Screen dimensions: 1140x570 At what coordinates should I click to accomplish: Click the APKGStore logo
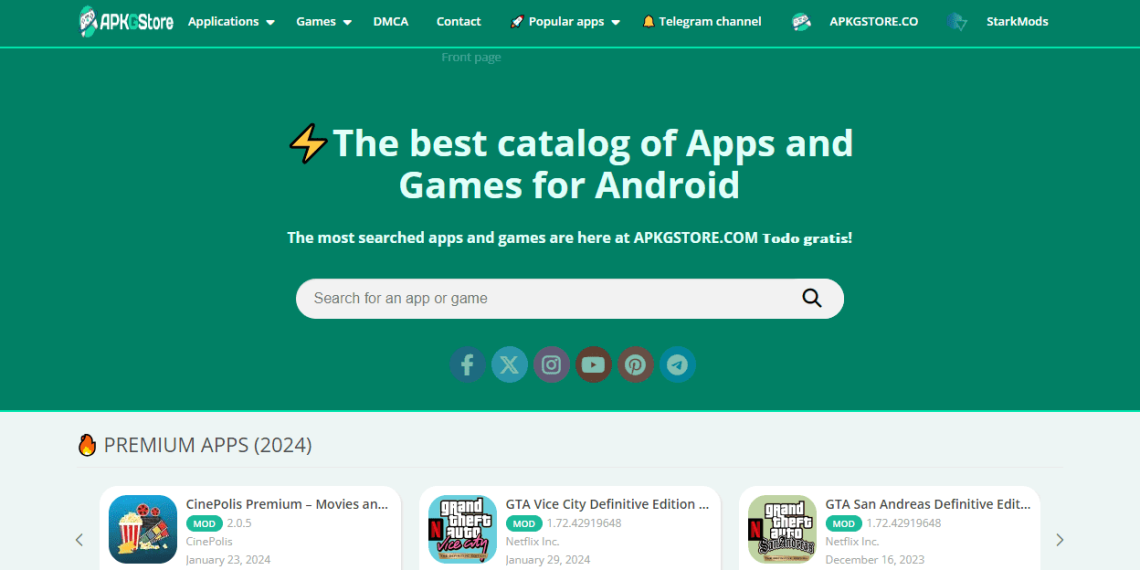tap(126, 21)
